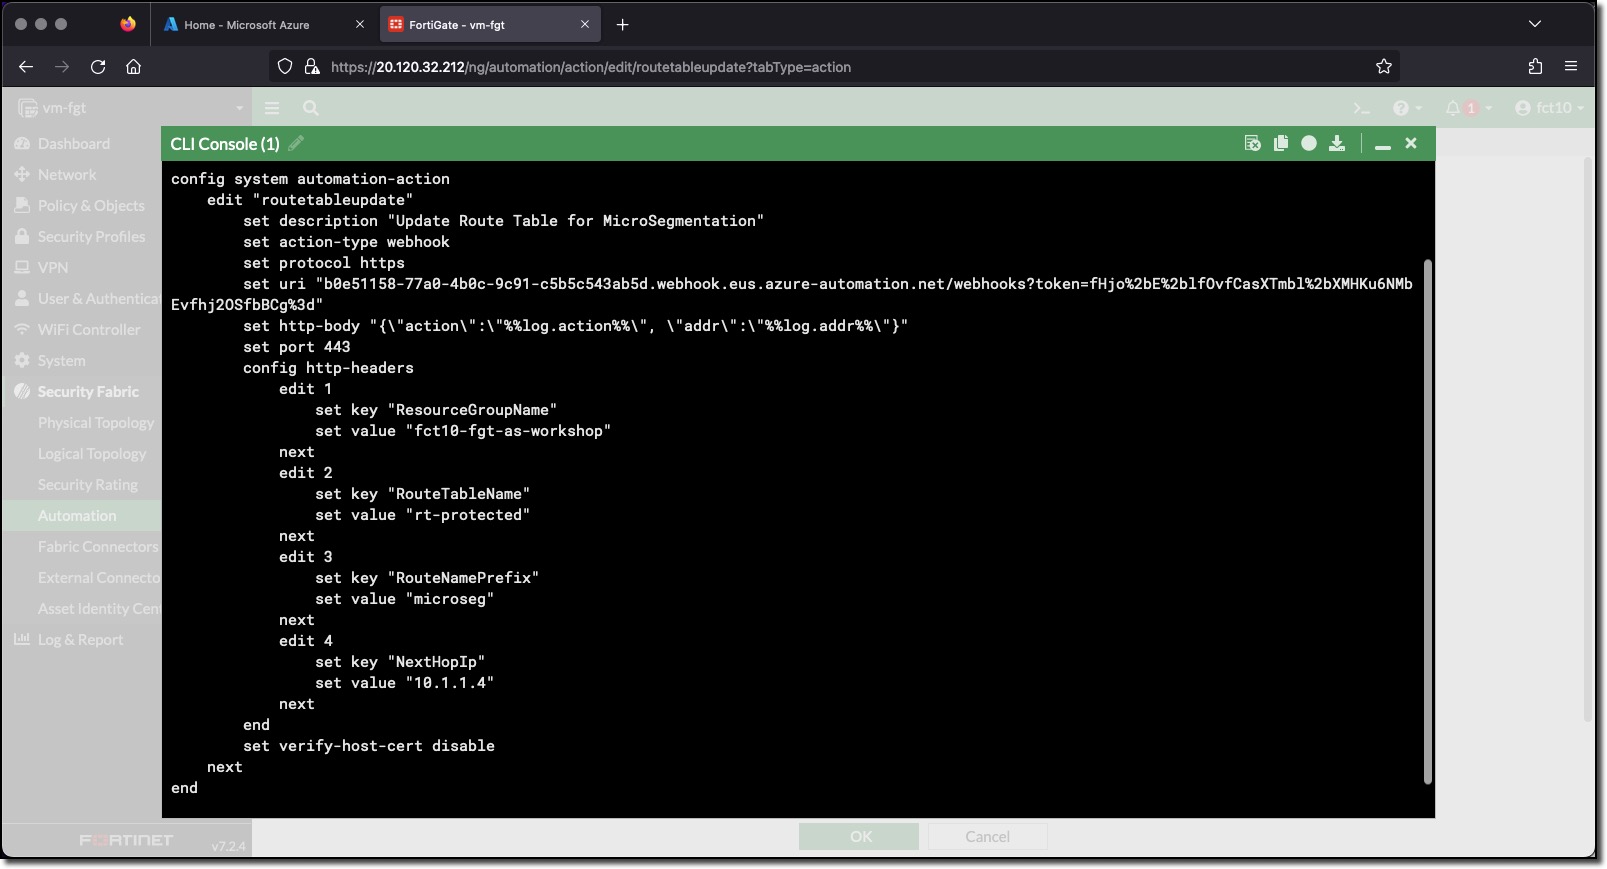
Task: Rename CLI Console with pencil icon
Action: tap(296, 144)
